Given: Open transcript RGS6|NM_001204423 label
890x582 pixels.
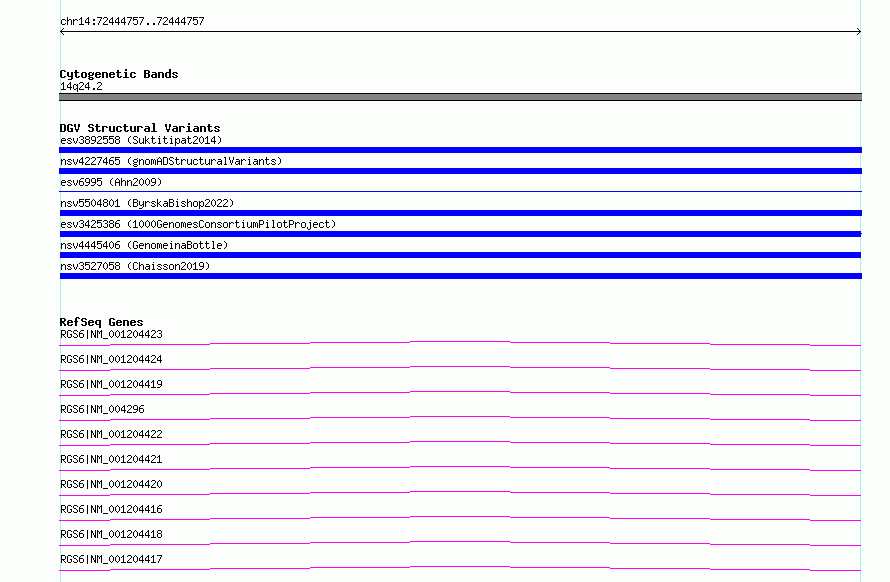Looking at the screenshot, I should 111,334.
